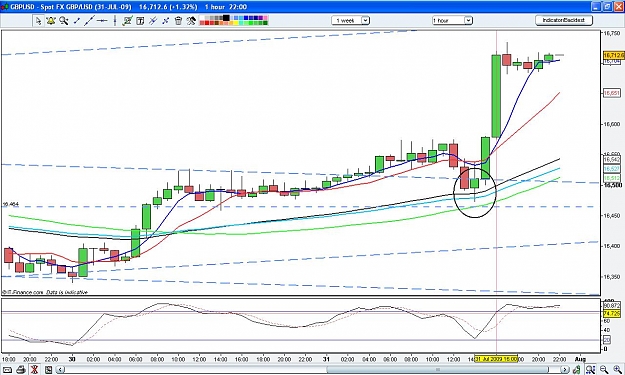Viewport: 625px width, 375px height.
Task: Click the zoom-to-fit magnifier icon
Action: click(x=590, y=369)
